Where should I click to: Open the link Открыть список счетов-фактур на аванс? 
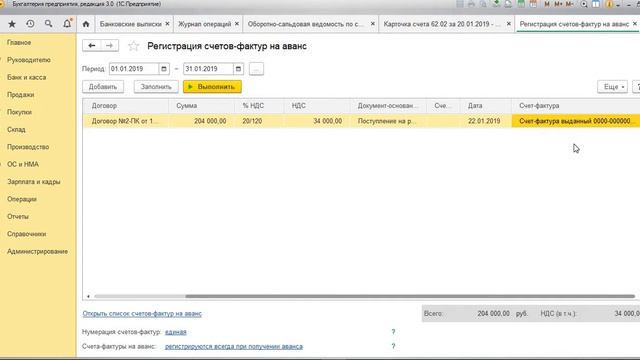tap(142, 313)
